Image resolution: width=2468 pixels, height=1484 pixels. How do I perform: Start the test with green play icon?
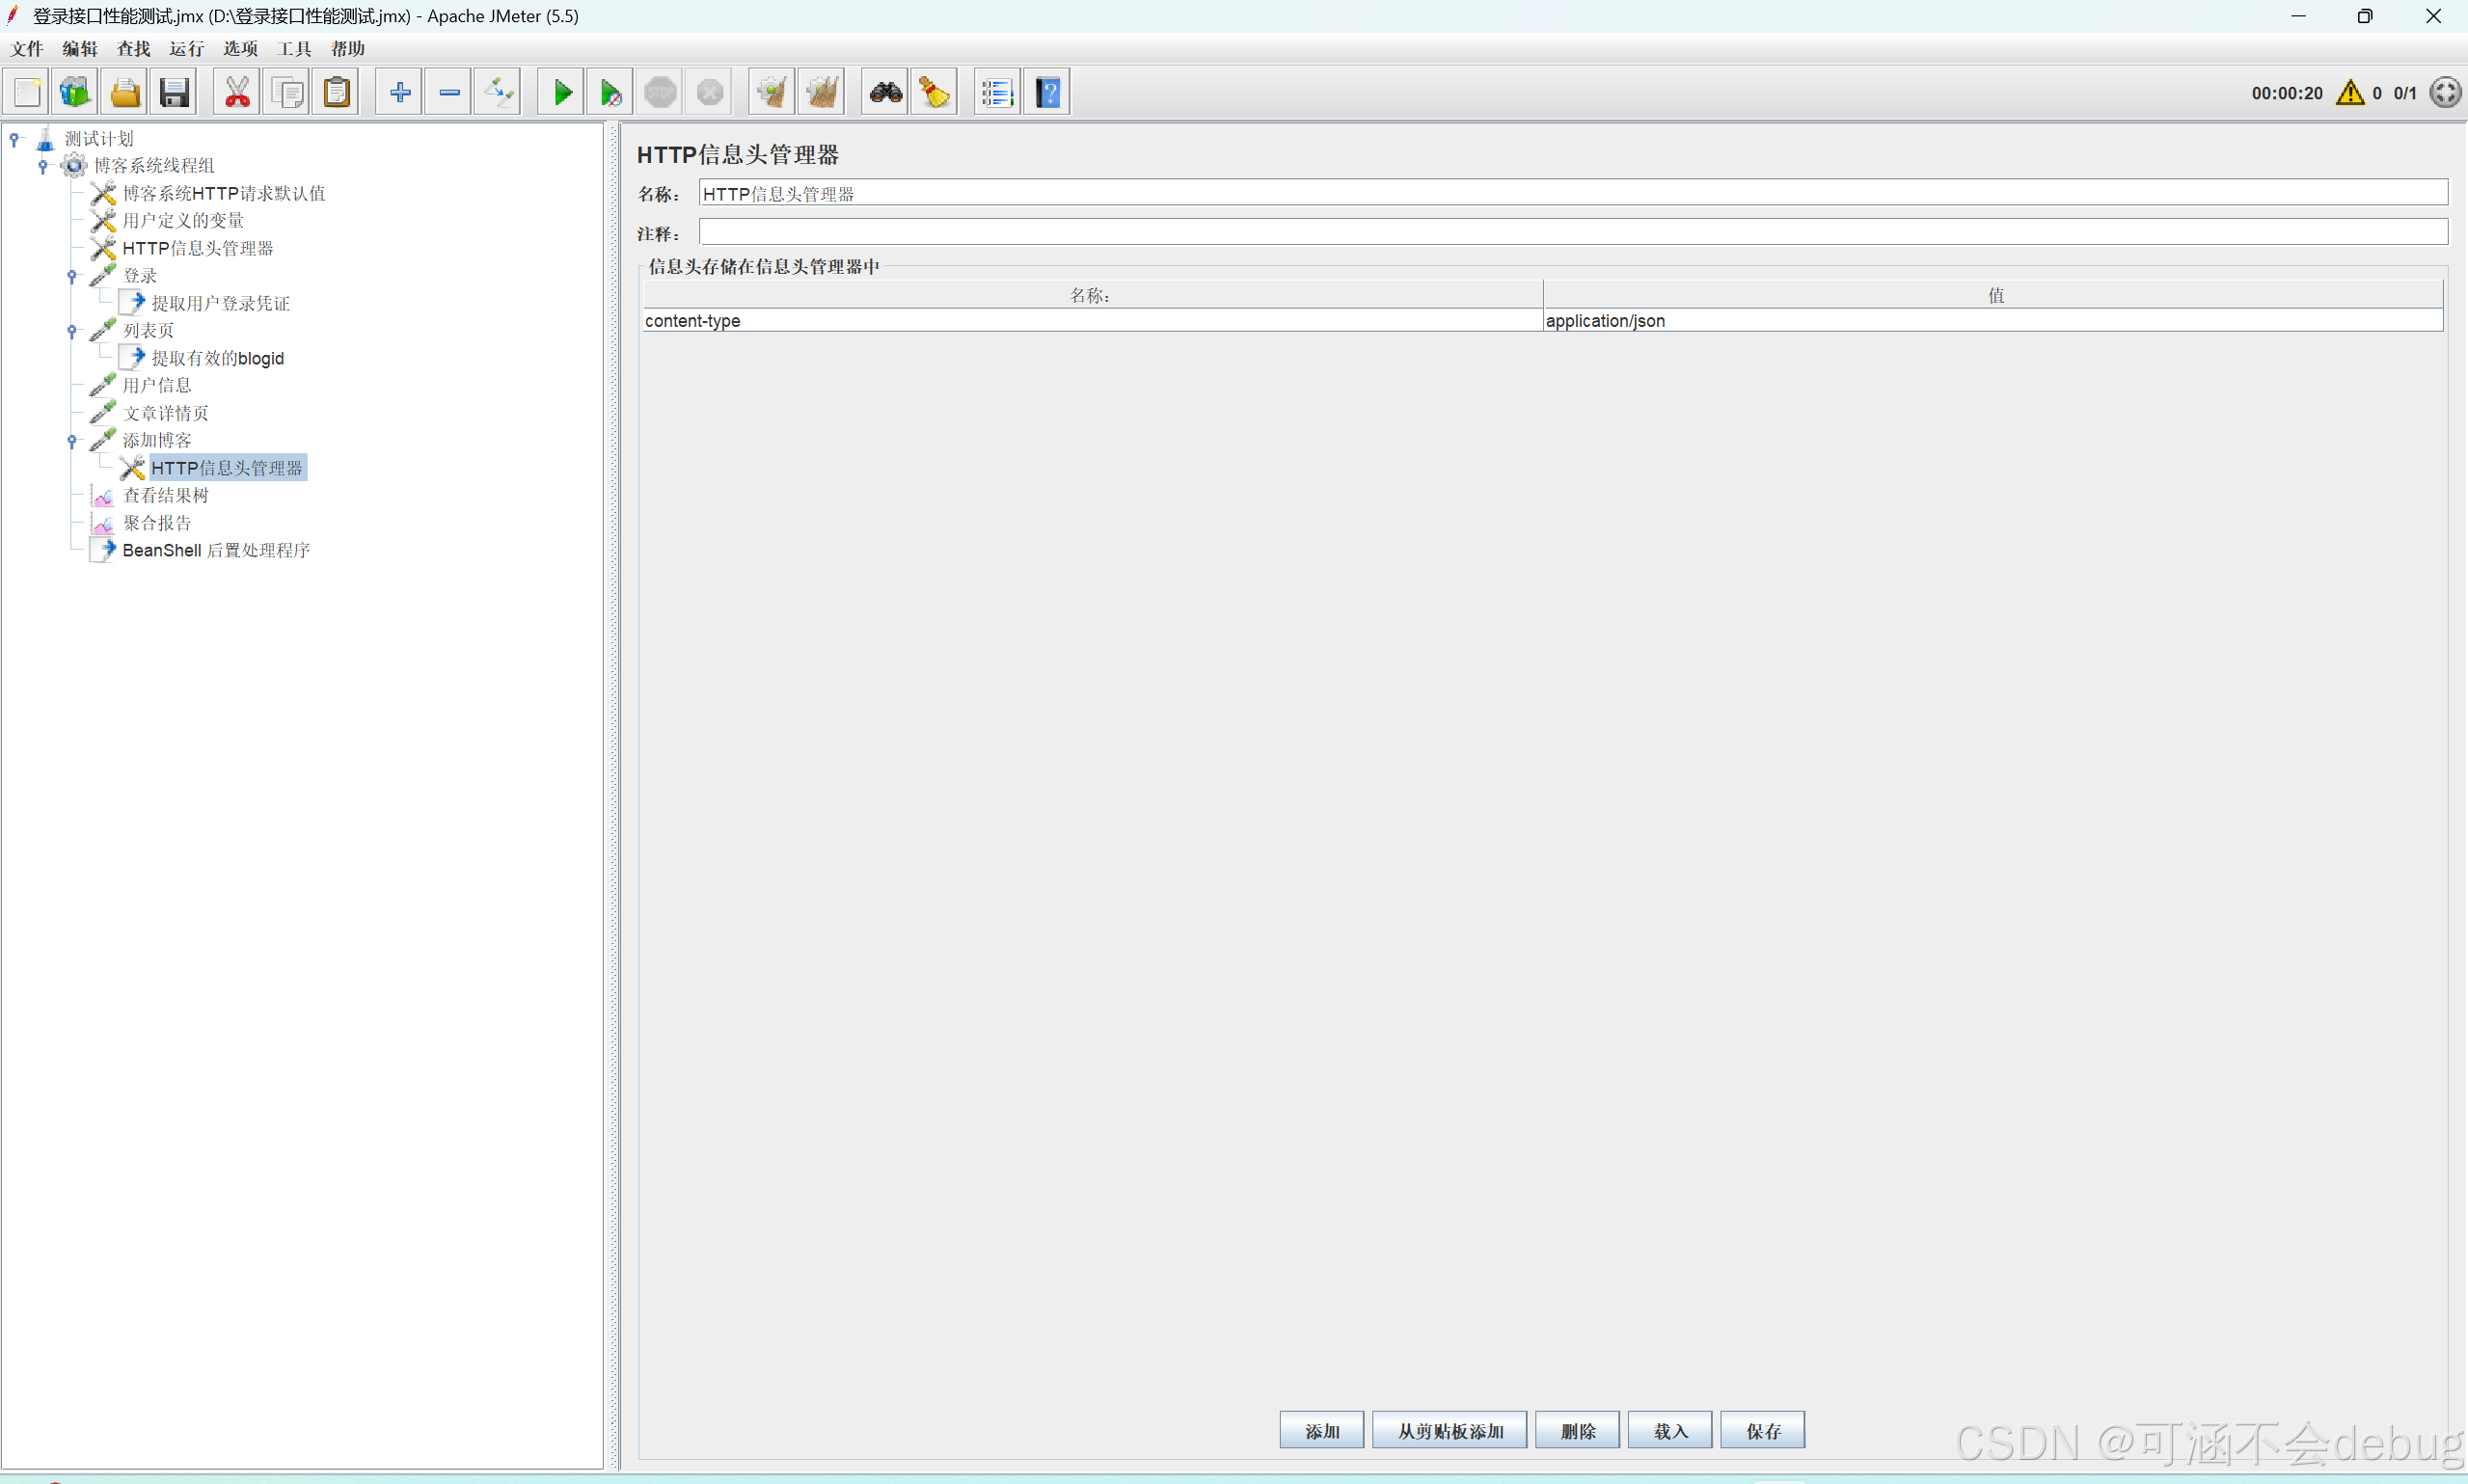tap(562, 92)
